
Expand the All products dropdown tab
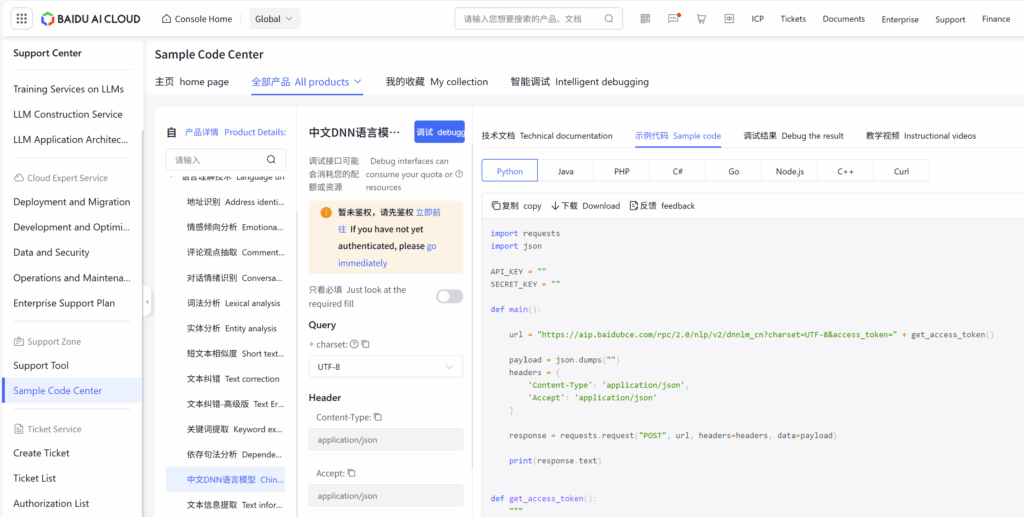click(x=307, y=82)
